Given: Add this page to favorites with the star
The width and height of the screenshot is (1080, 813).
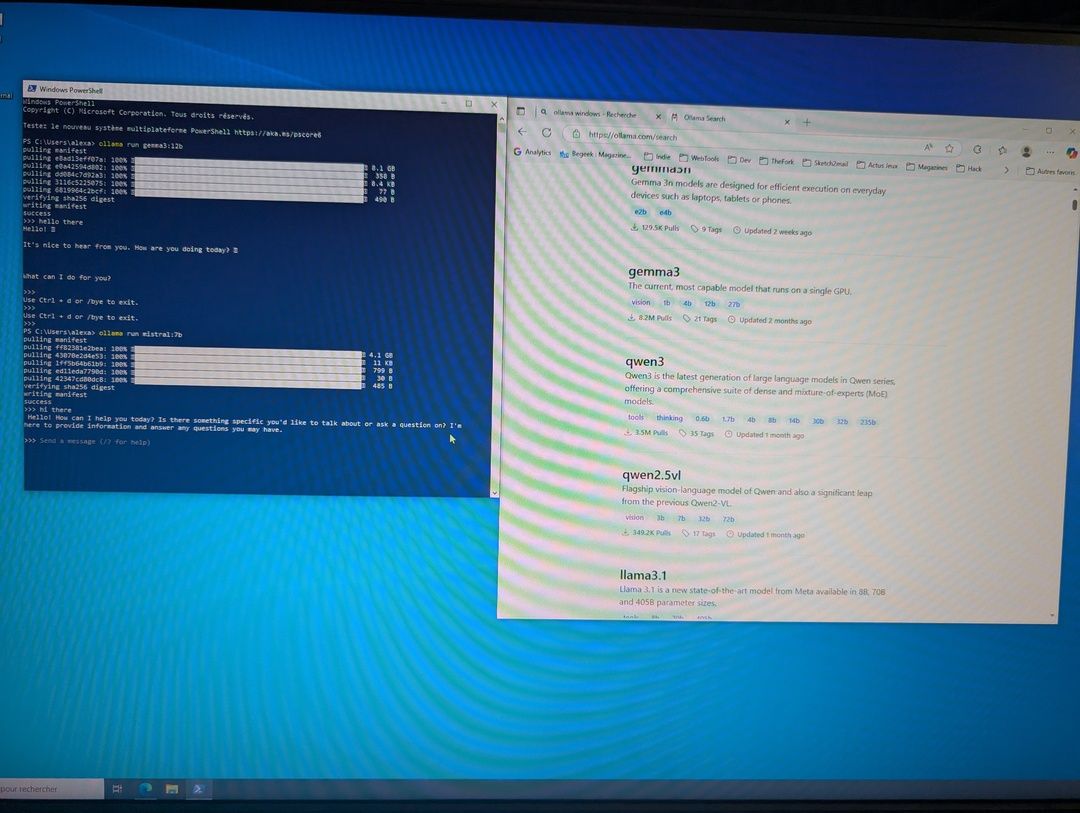Looking at the screenshot, I should pos(950,148).
